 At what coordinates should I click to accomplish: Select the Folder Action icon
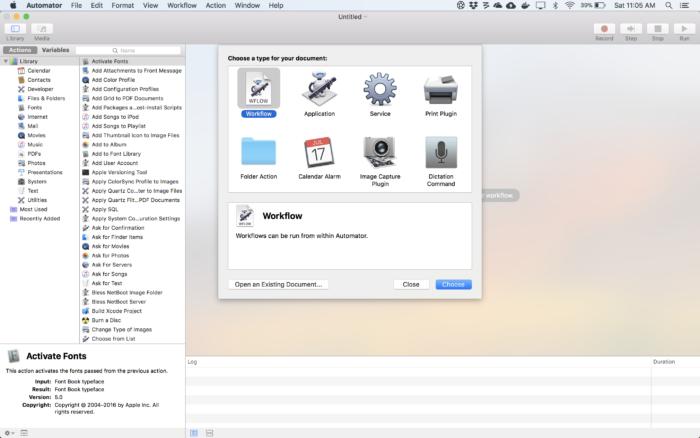pos(258,152)
